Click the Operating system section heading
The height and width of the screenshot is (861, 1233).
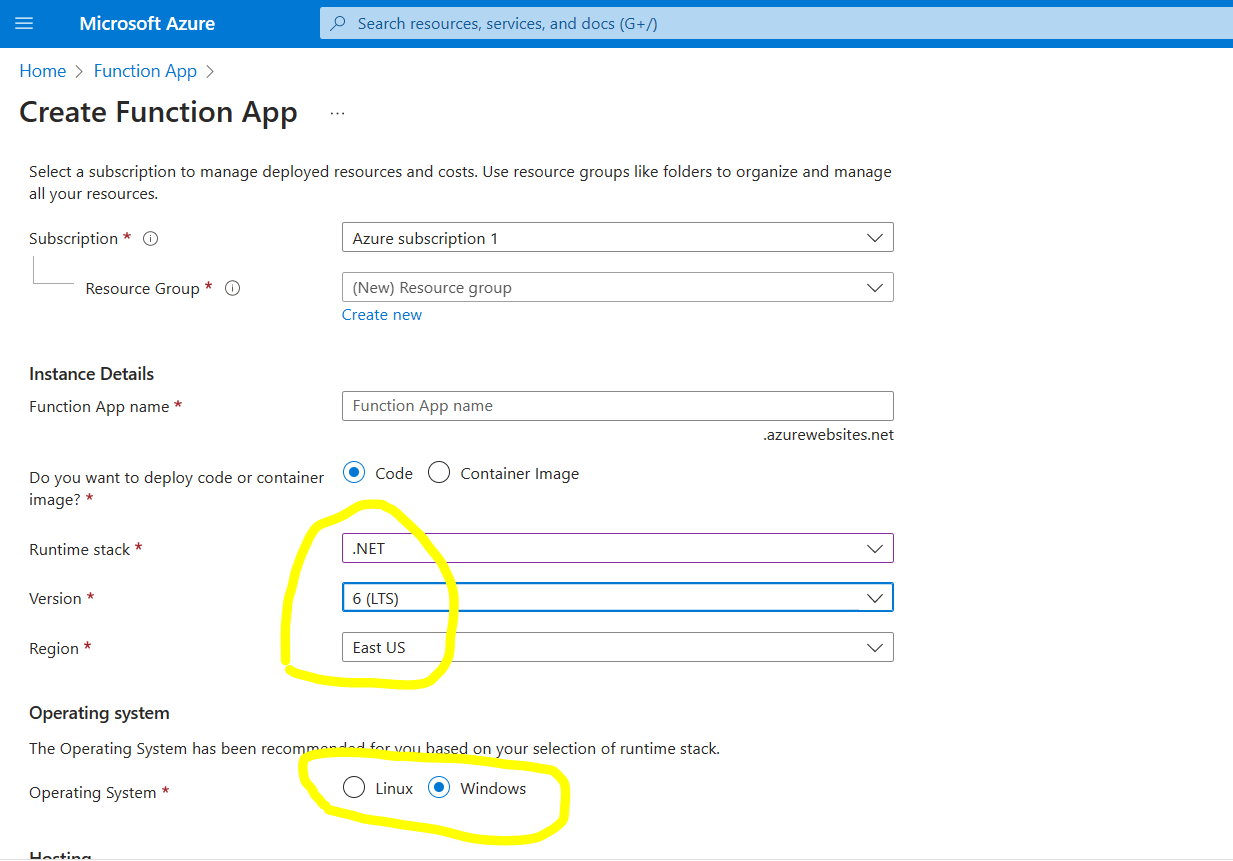100,713
